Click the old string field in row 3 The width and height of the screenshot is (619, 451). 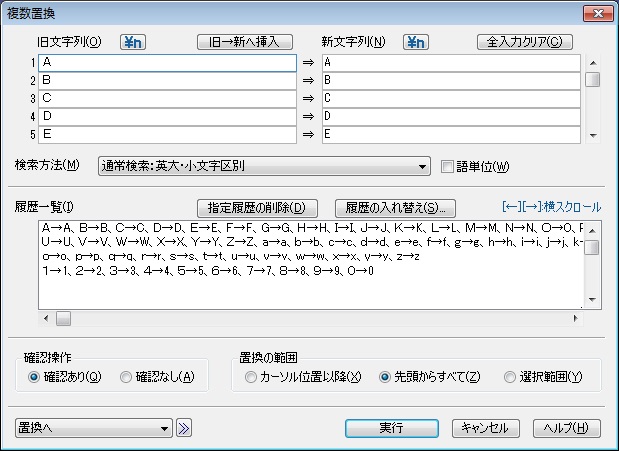coord(167,99)
